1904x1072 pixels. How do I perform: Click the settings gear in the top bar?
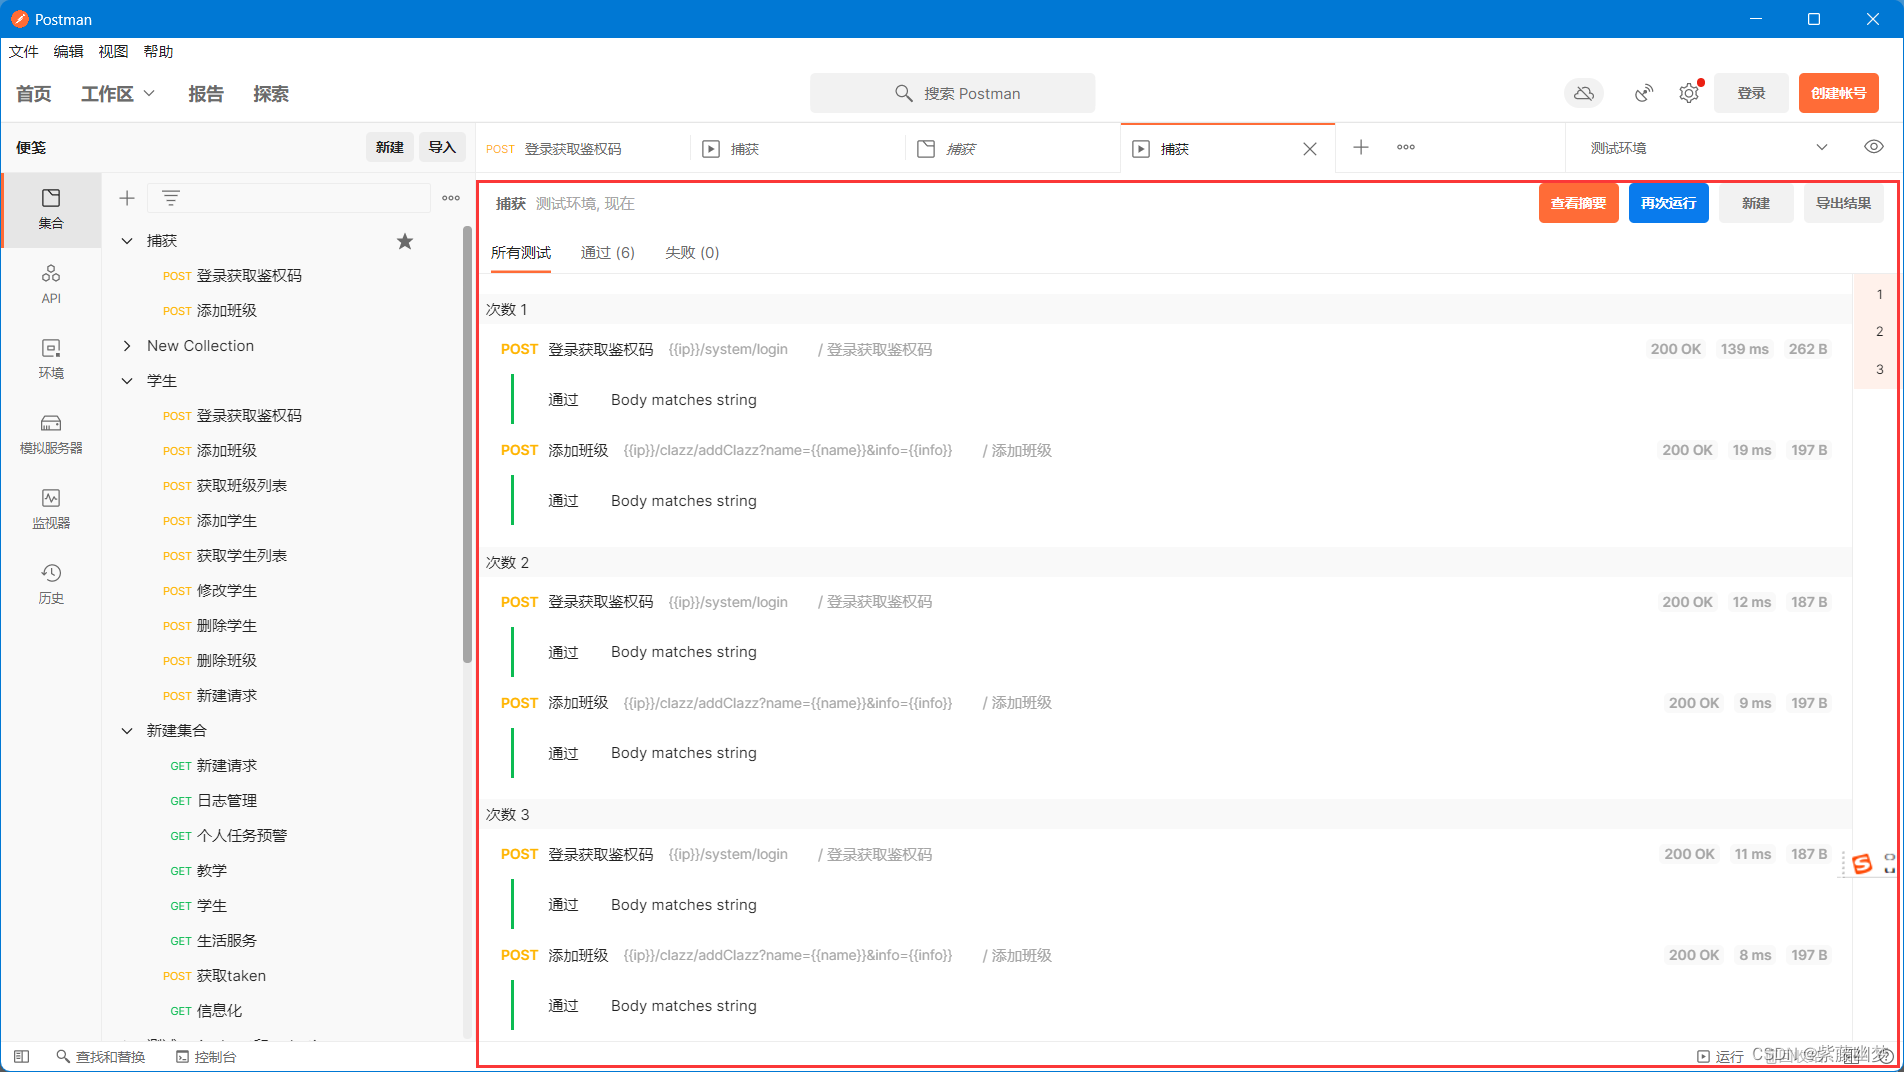click(1689, 92)
